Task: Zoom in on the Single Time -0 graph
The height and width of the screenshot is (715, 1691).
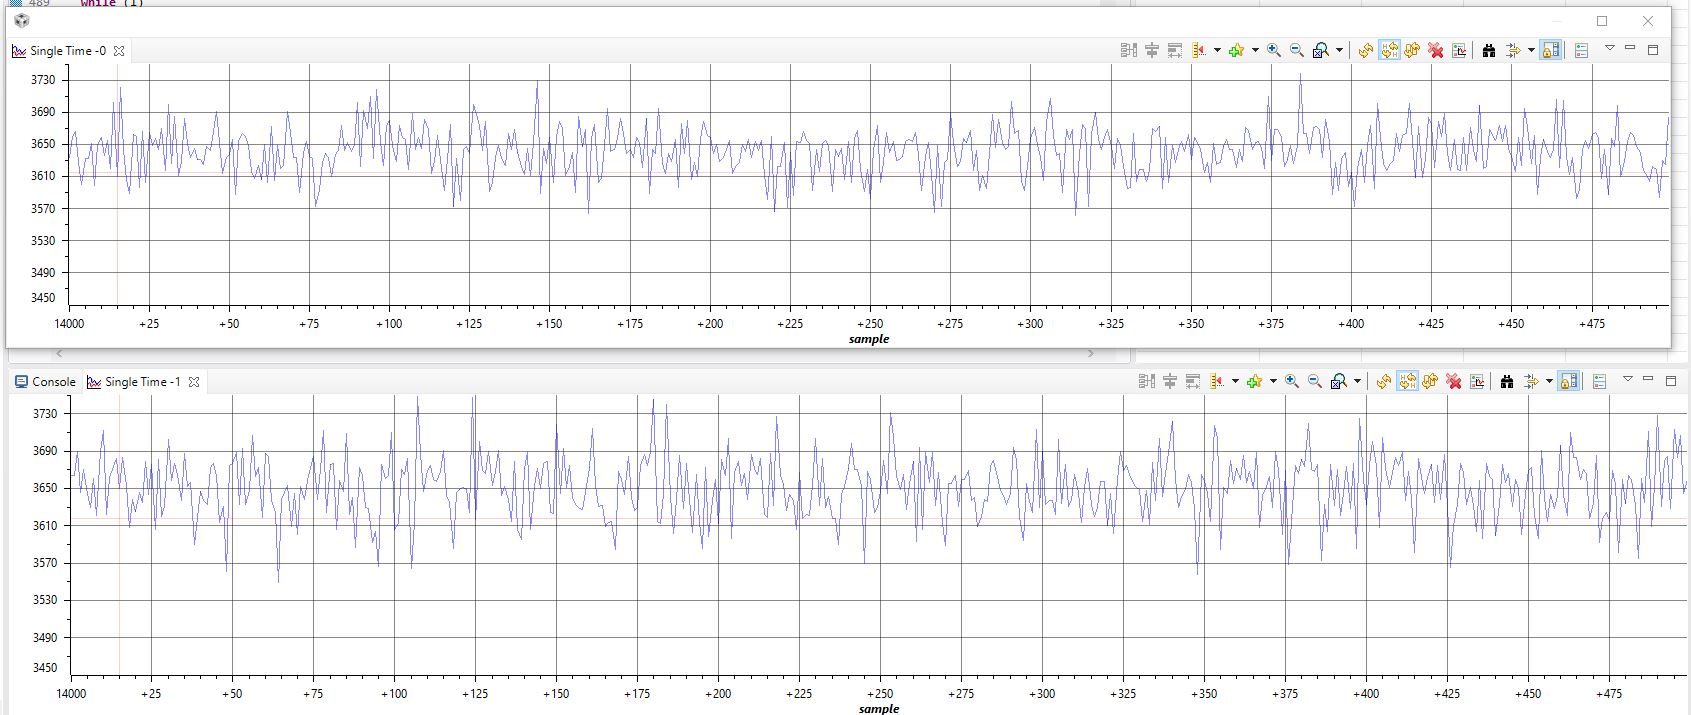Action: (1274, 50)
